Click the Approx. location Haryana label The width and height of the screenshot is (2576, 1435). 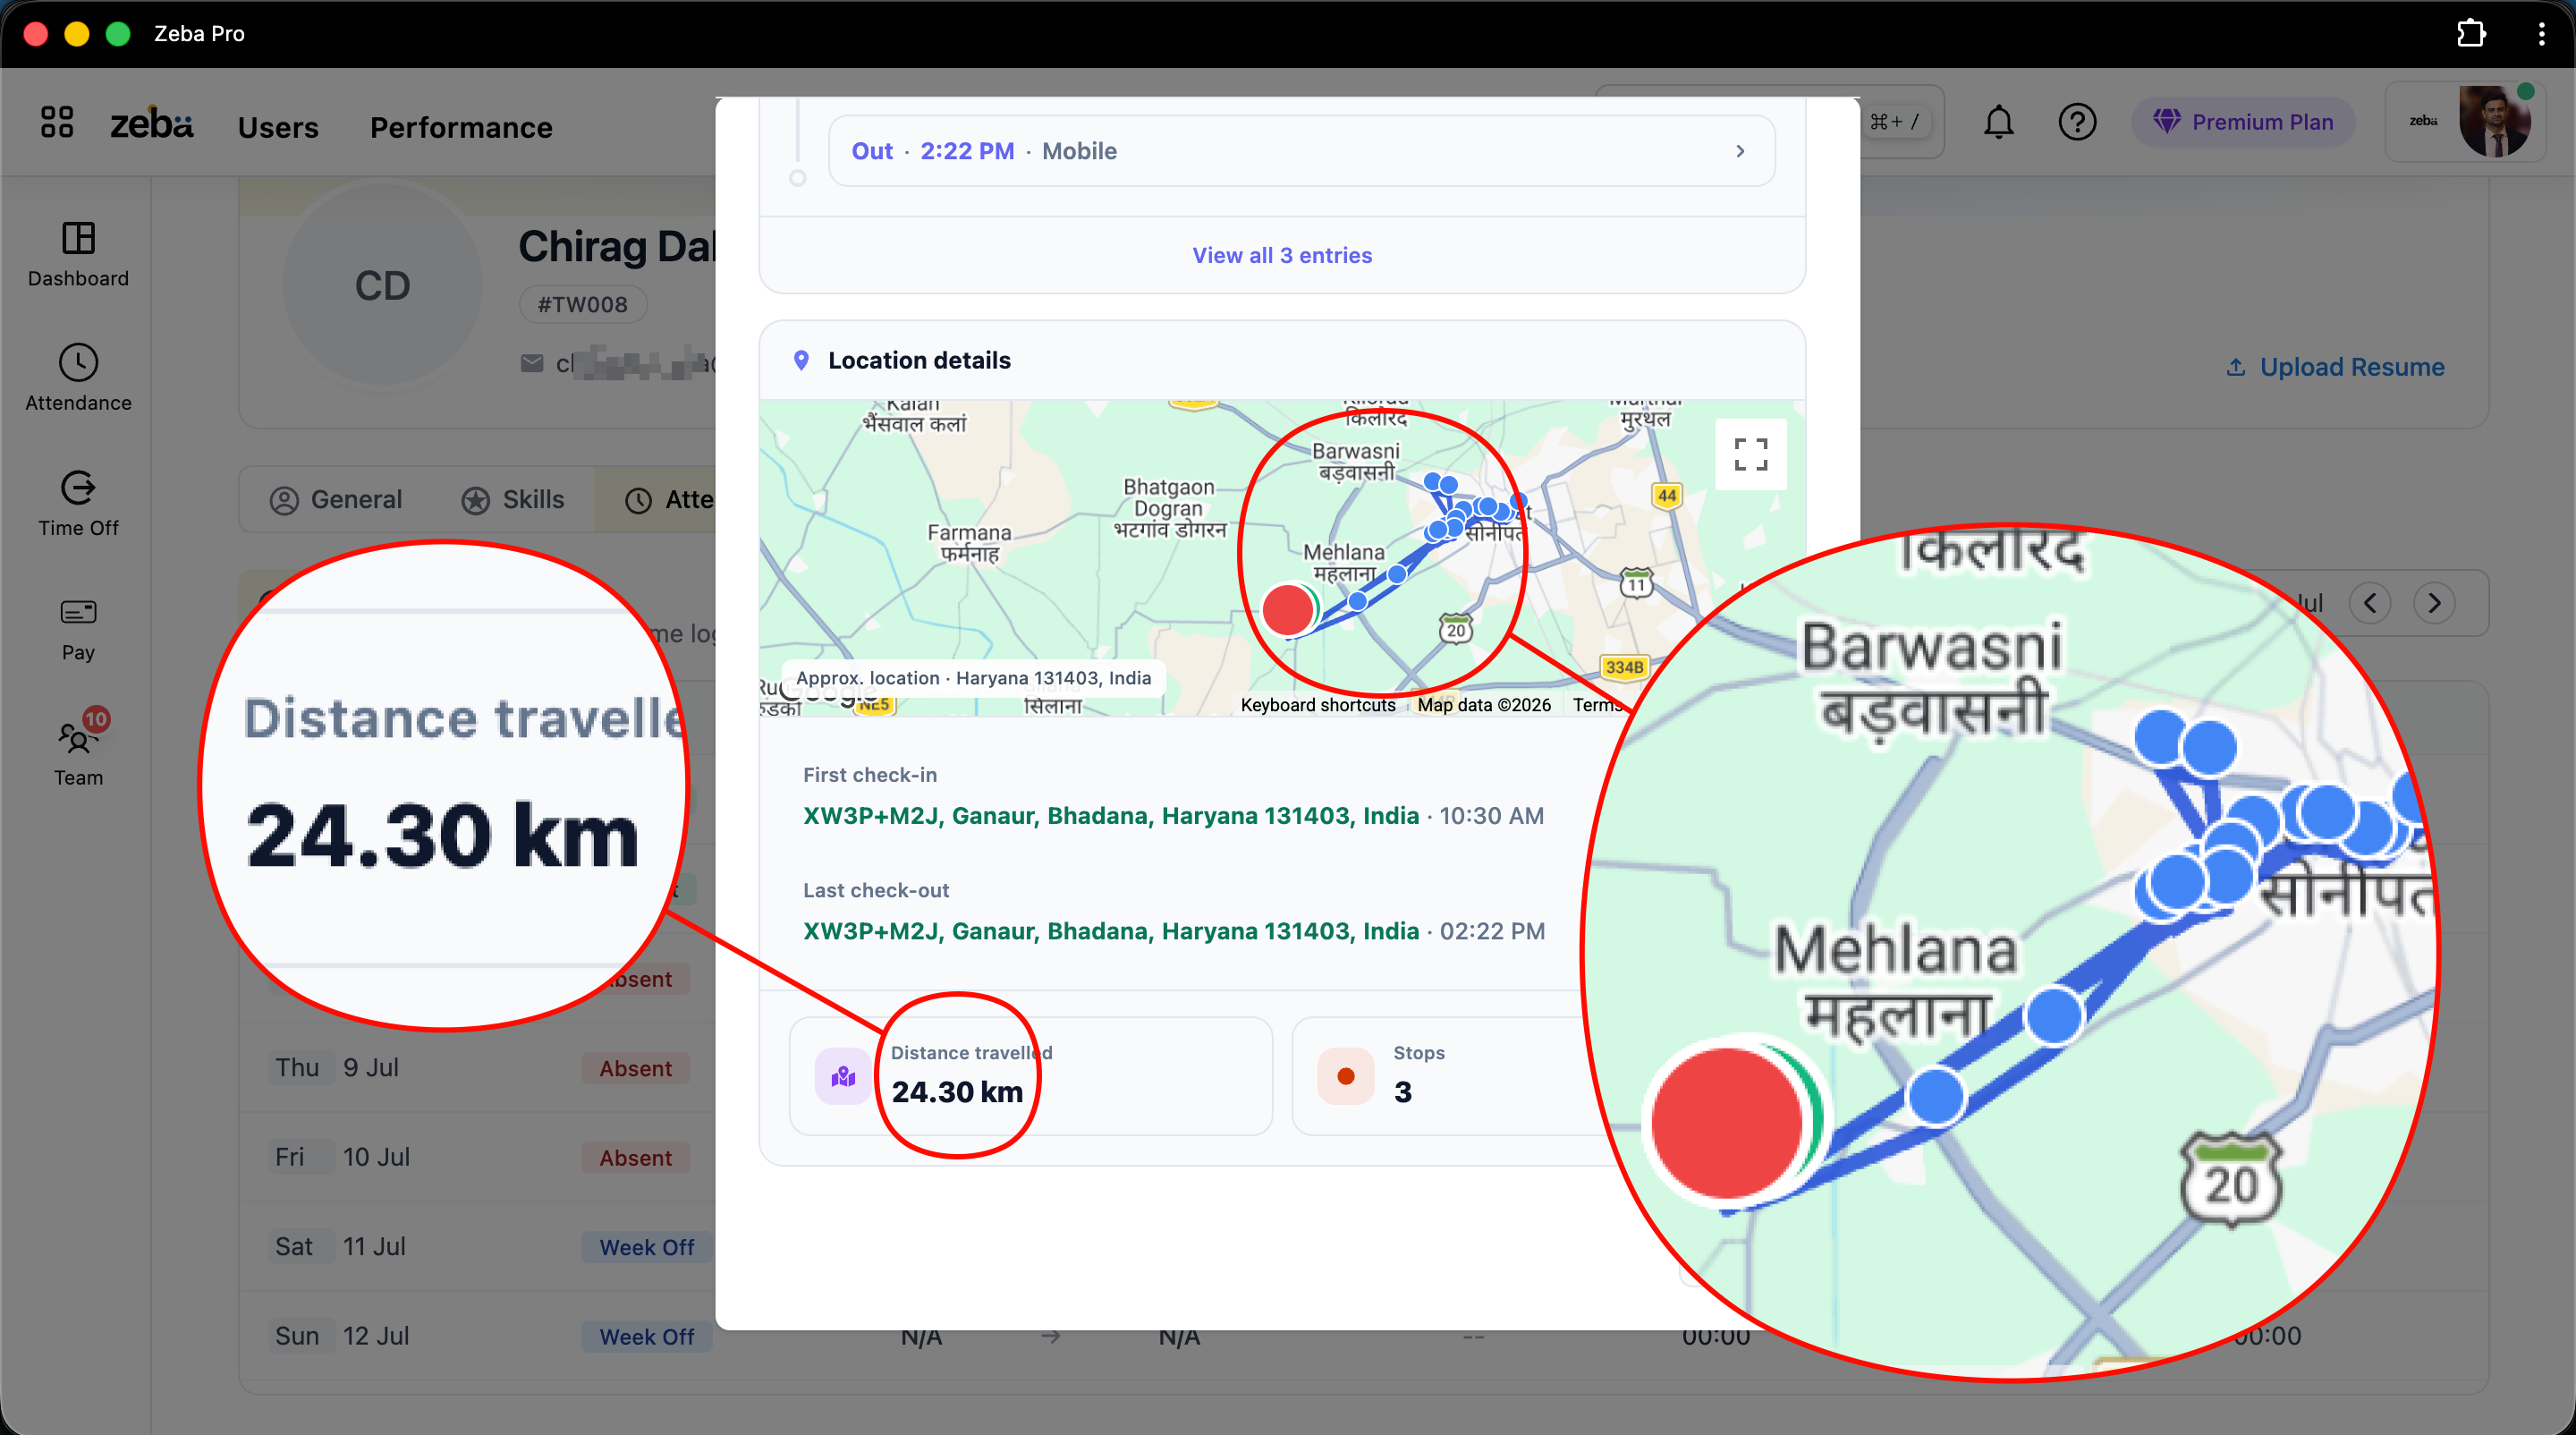click(x=973, y=678)
